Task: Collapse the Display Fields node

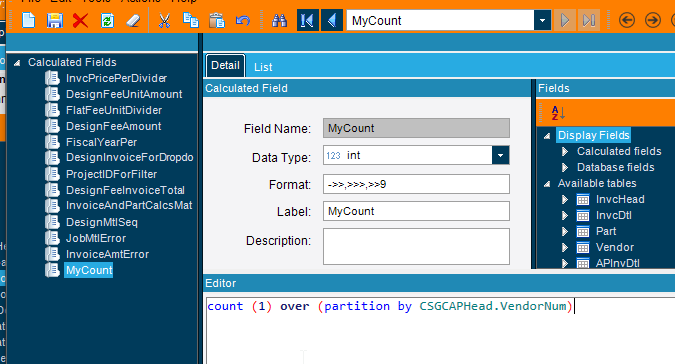Action: (x=547, y=136)
